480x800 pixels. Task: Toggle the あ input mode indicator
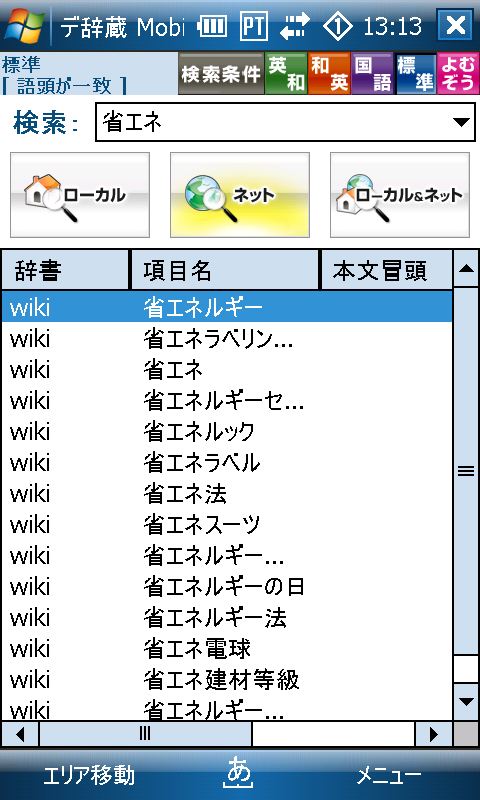click(239, 774)
